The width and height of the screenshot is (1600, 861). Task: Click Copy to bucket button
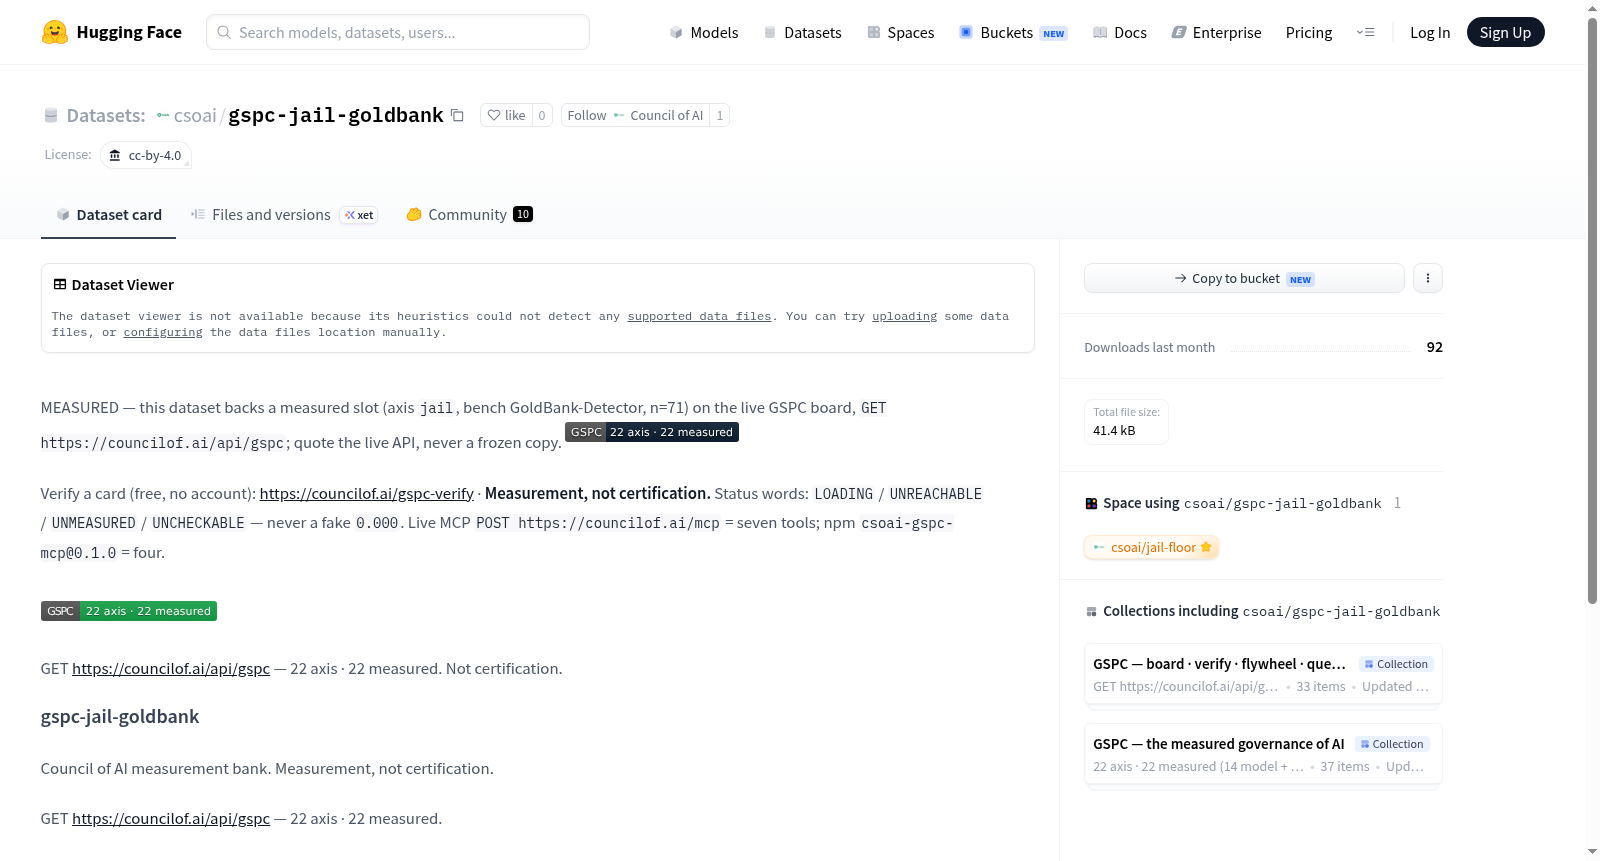(x=1244, y=278)
